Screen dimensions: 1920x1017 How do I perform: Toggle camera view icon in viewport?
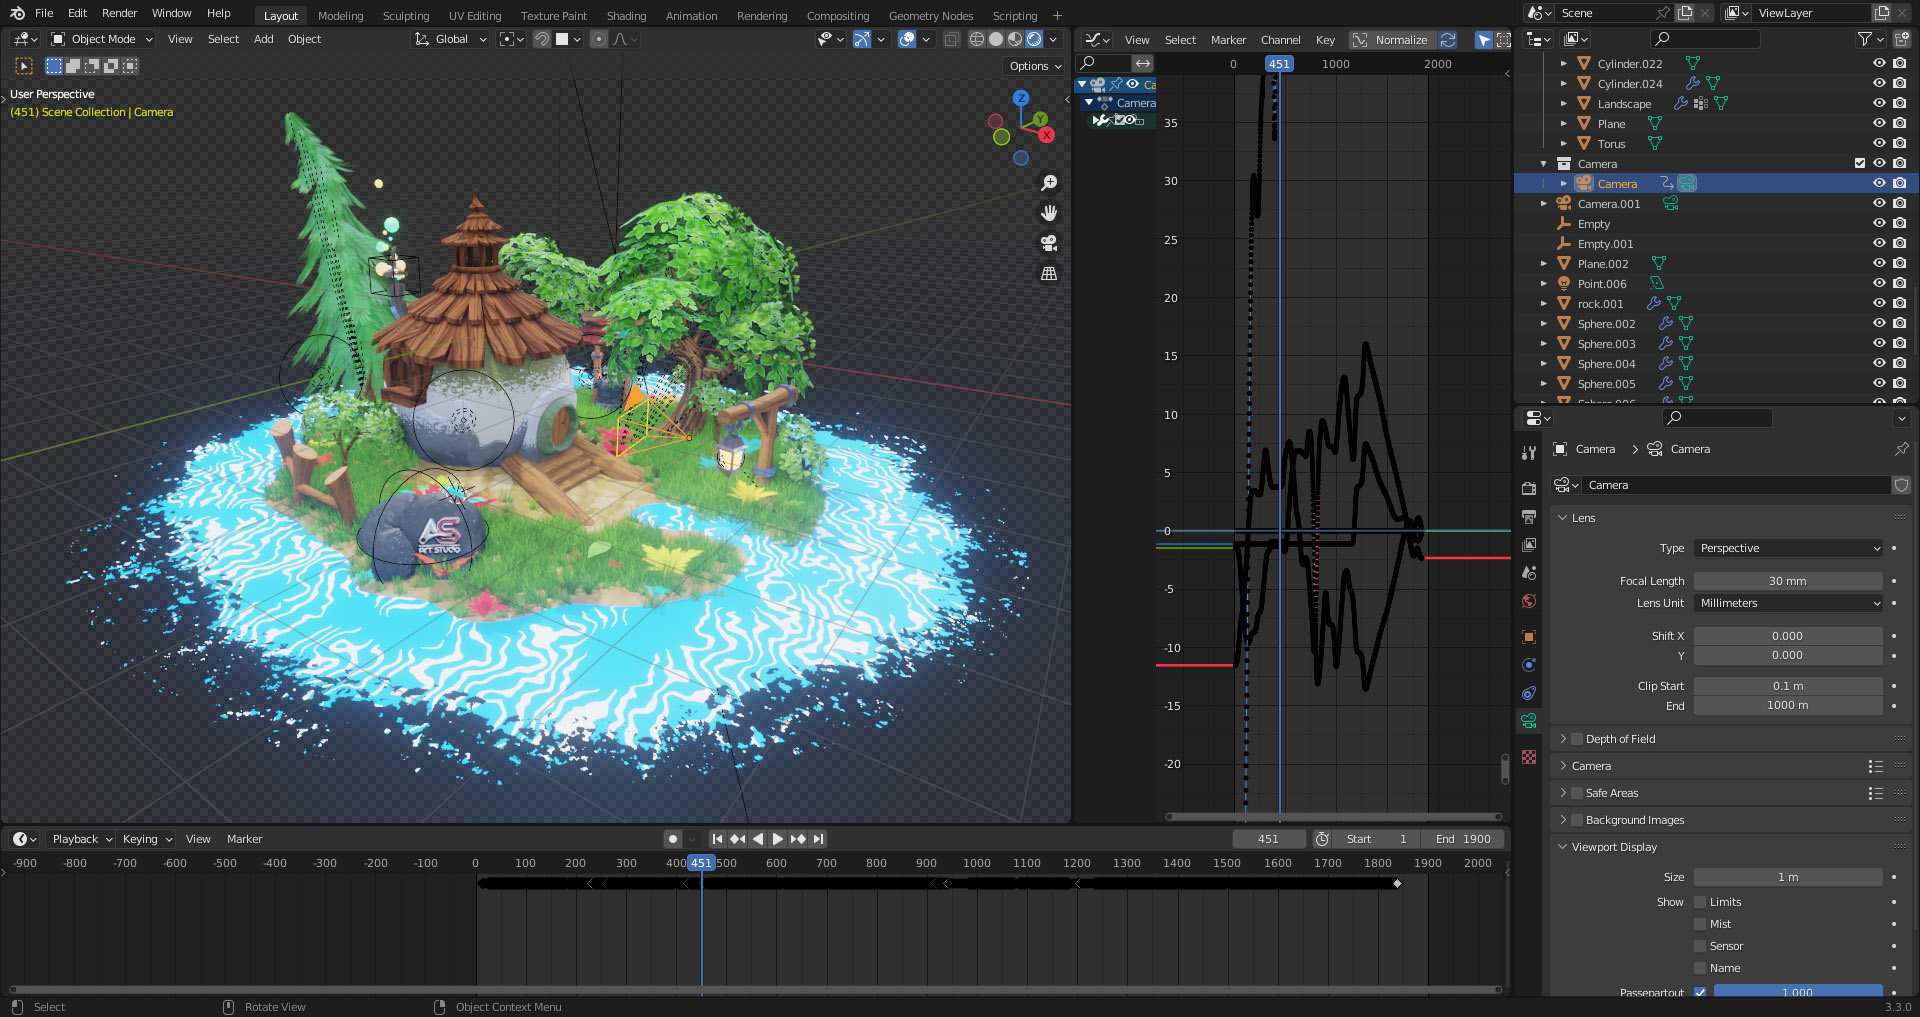click(1049, 243)
